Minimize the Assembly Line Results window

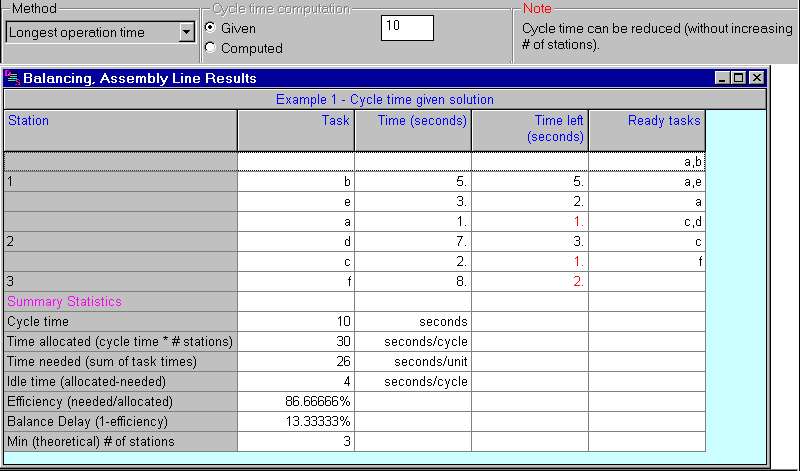[x=723, y=78]
